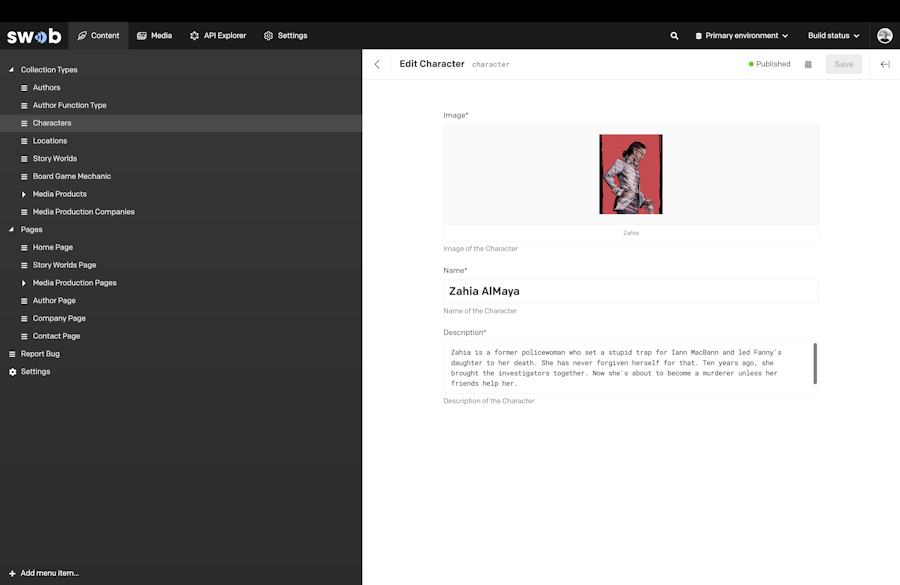900x585 pixels.
Task: Click the Name input field
Action: pyautogui.click(x=631, y=292)
